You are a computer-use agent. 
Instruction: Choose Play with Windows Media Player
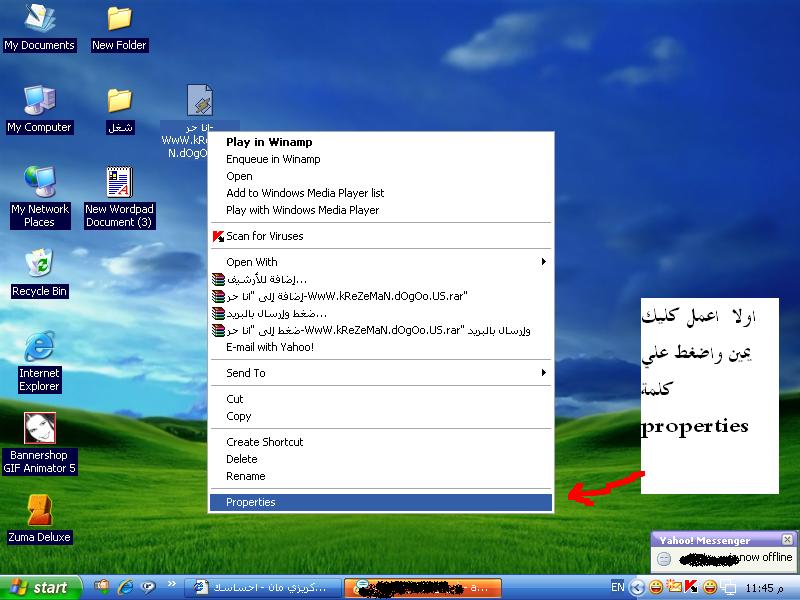tap(381, 210)
